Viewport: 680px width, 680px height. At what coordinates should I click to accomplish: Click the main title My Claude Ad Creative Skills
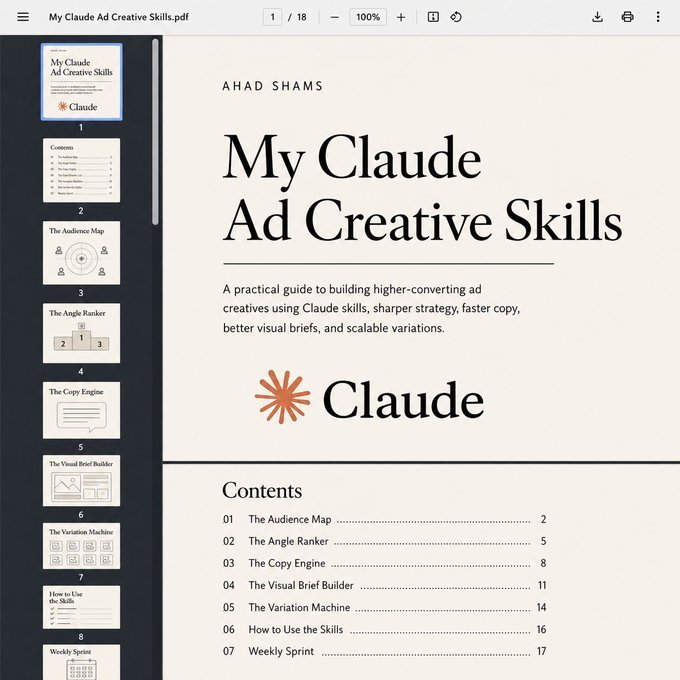pos(422,188)
